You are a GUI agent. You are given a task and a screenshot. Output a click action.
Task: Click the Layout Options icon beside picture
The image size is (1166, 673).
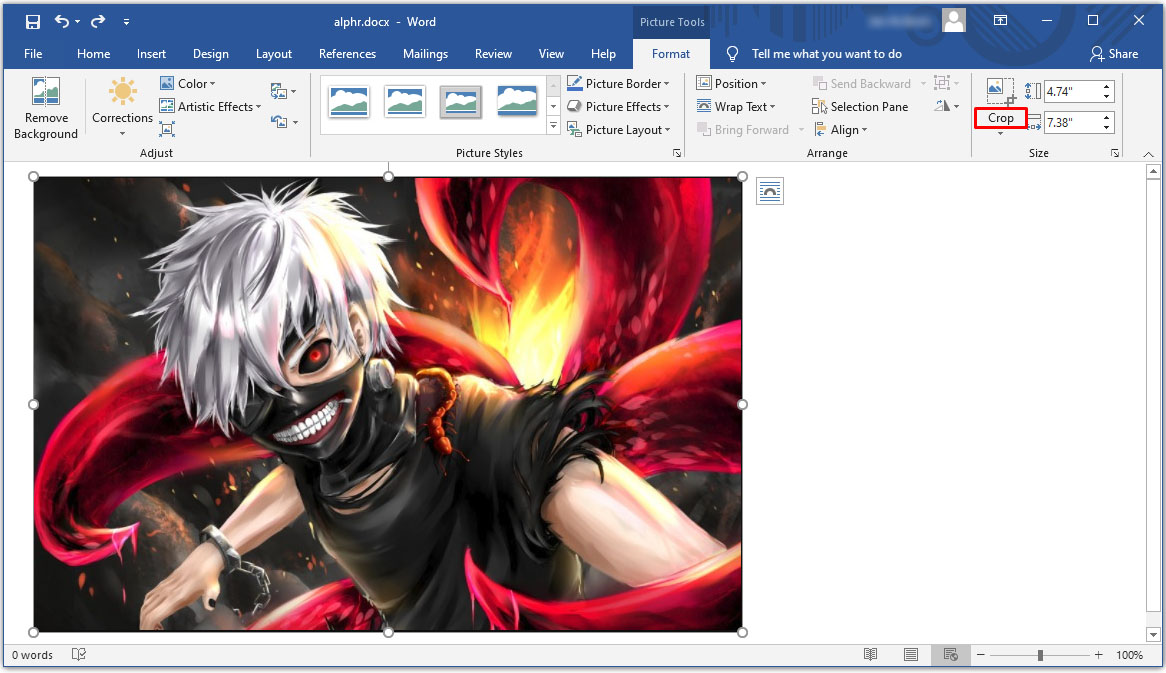point(770,191)
